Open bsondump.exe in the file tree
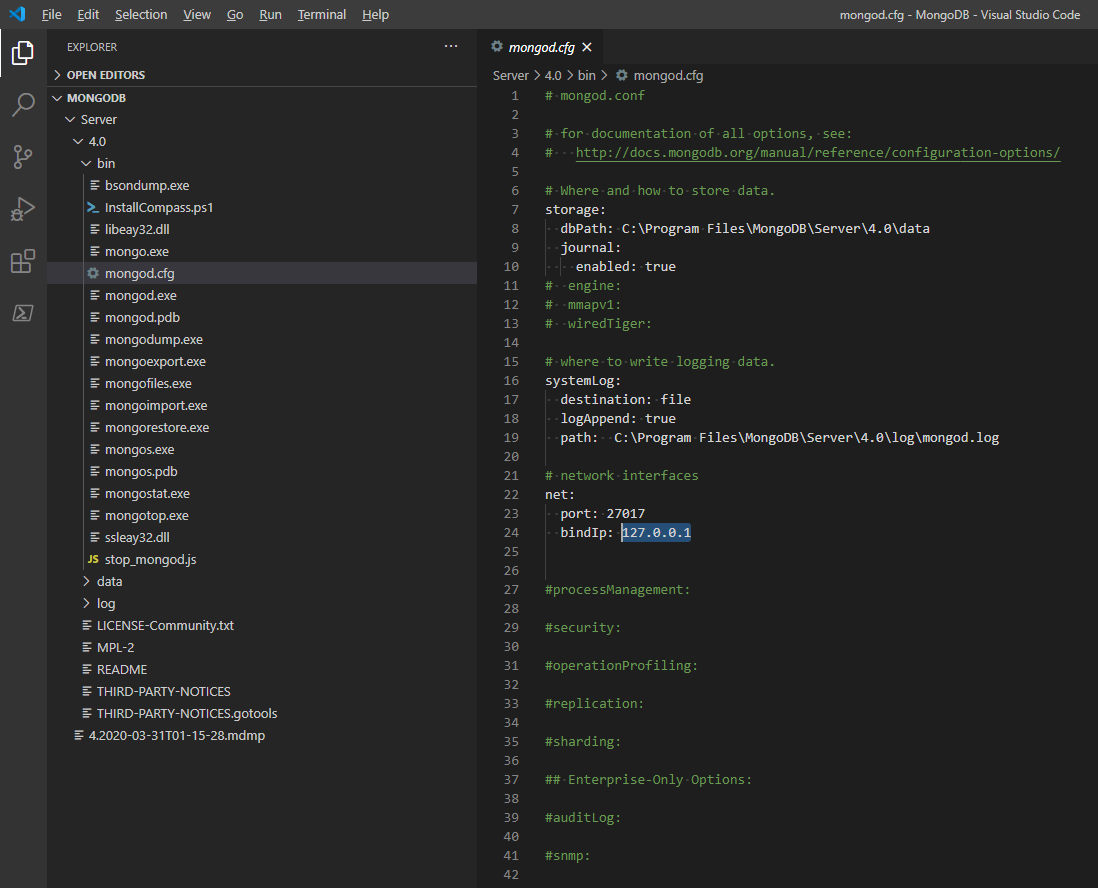The image size is (1098, 888). click(262, 185)
